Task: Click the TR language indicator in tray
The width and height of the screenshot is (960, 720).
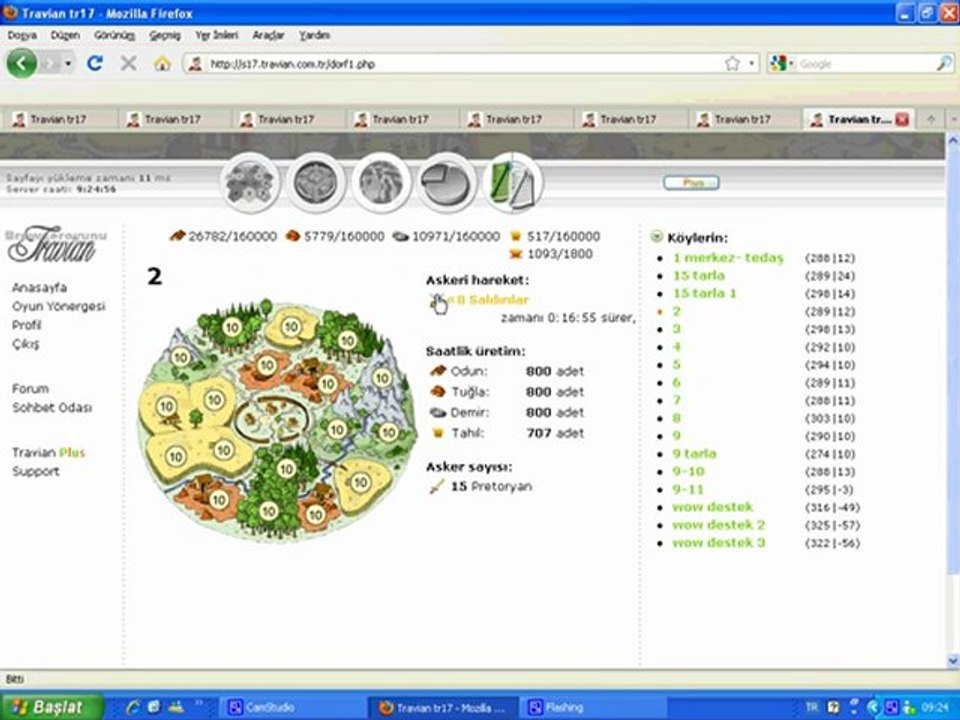Action: (811, 707)
